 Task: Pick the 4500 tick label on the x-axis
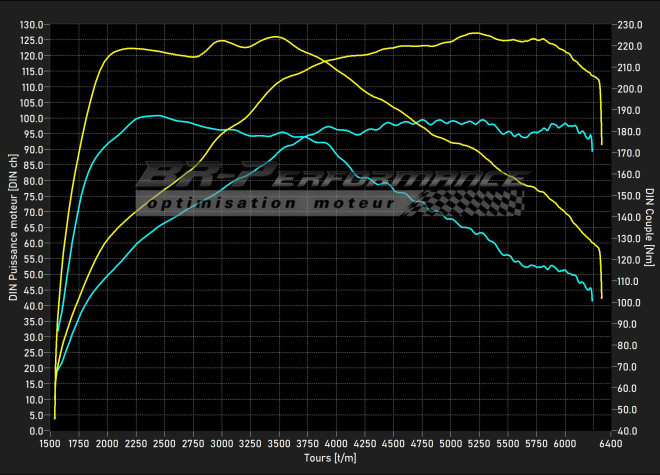tap(394, 441)
